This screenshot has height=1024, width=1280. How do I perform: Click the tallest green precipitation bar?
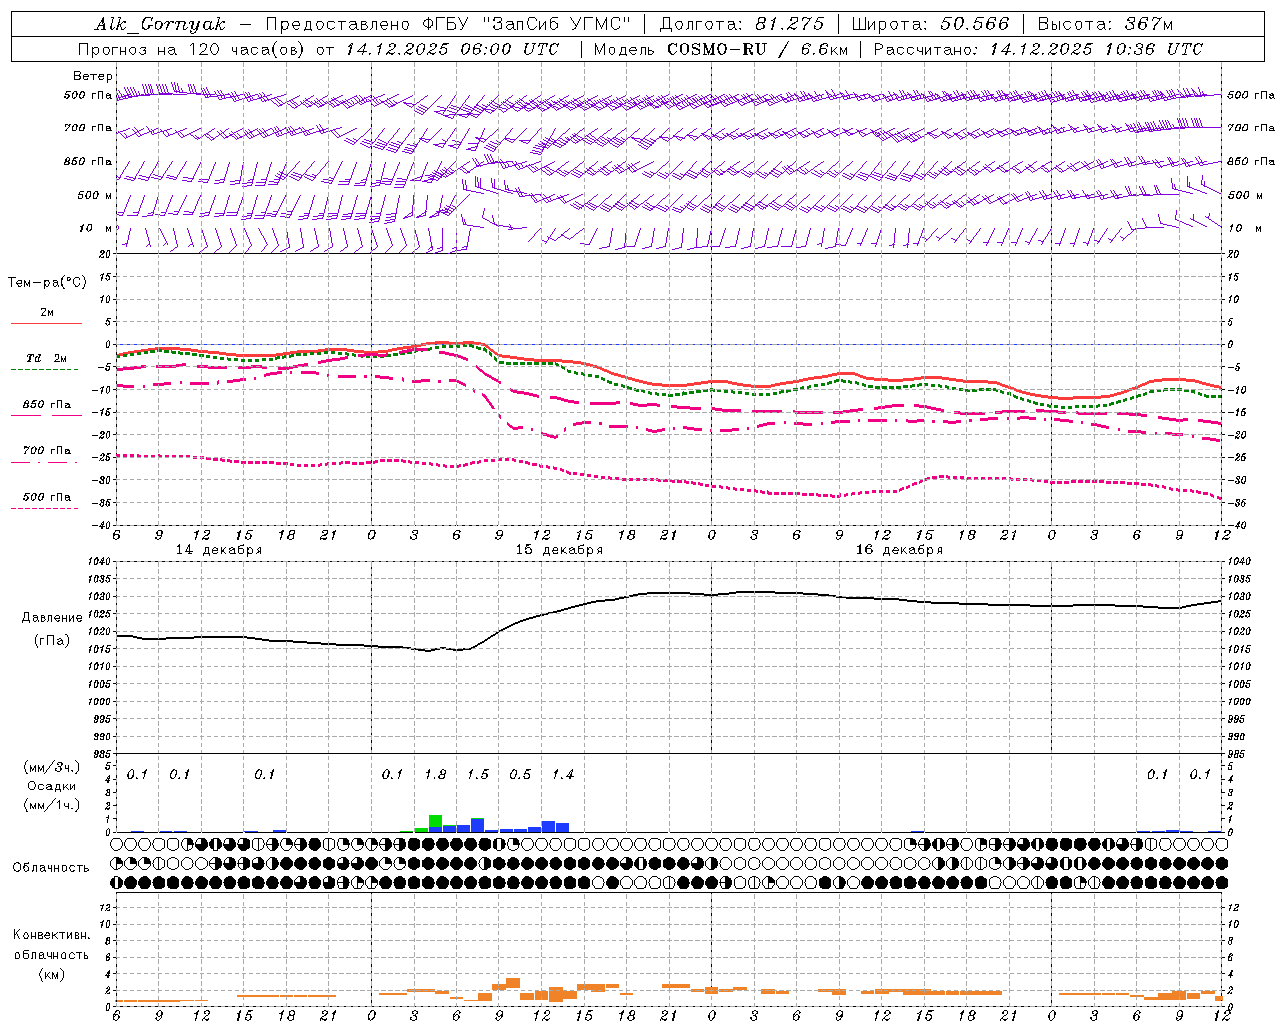click(x=435, y=821)
